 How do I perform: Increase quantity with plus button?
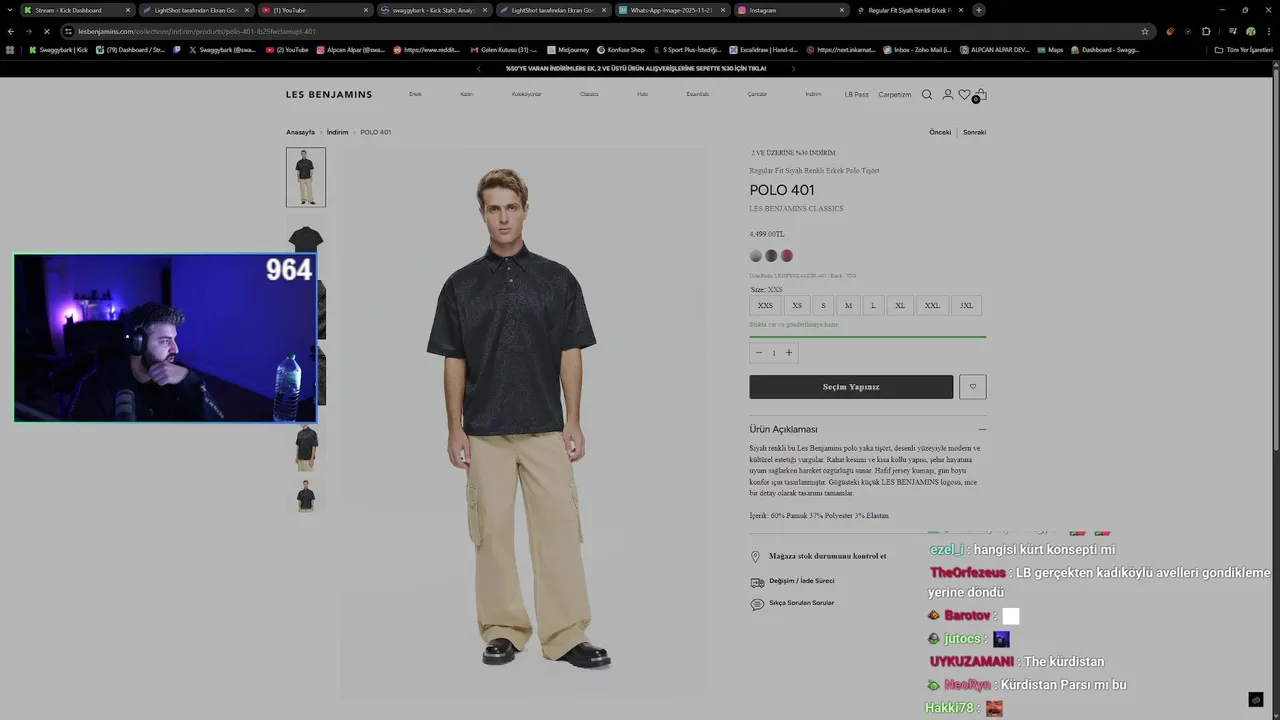click(x=788, y=353)
